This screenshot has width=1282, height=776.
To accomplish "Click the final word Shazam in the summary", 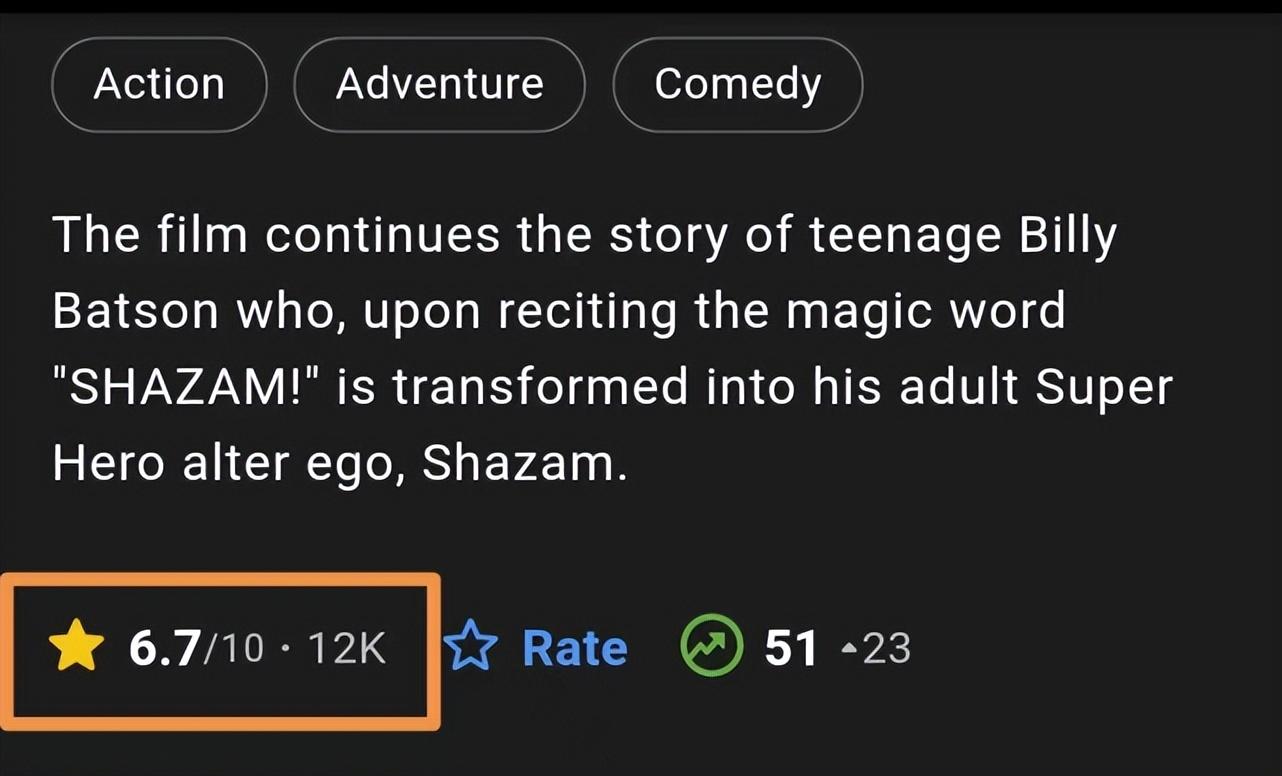I will click(x=524, y=462).
